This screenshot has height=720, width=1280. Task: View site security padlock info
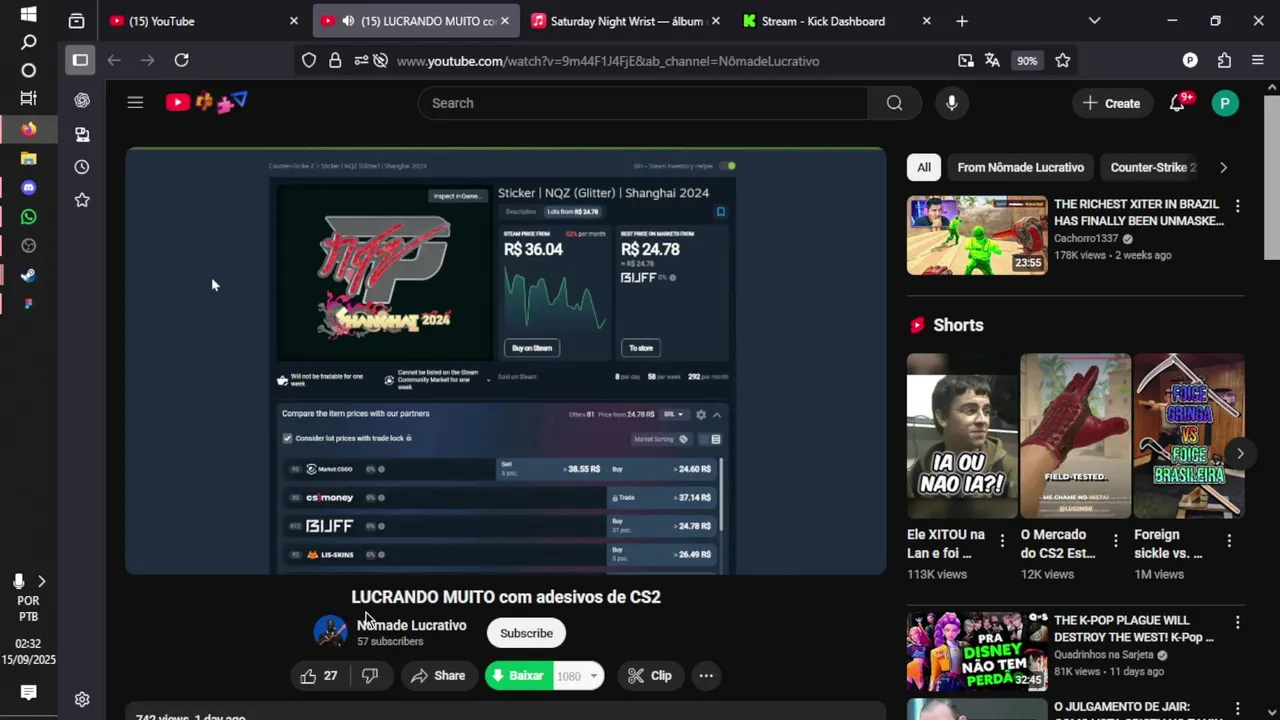(335, 61)
